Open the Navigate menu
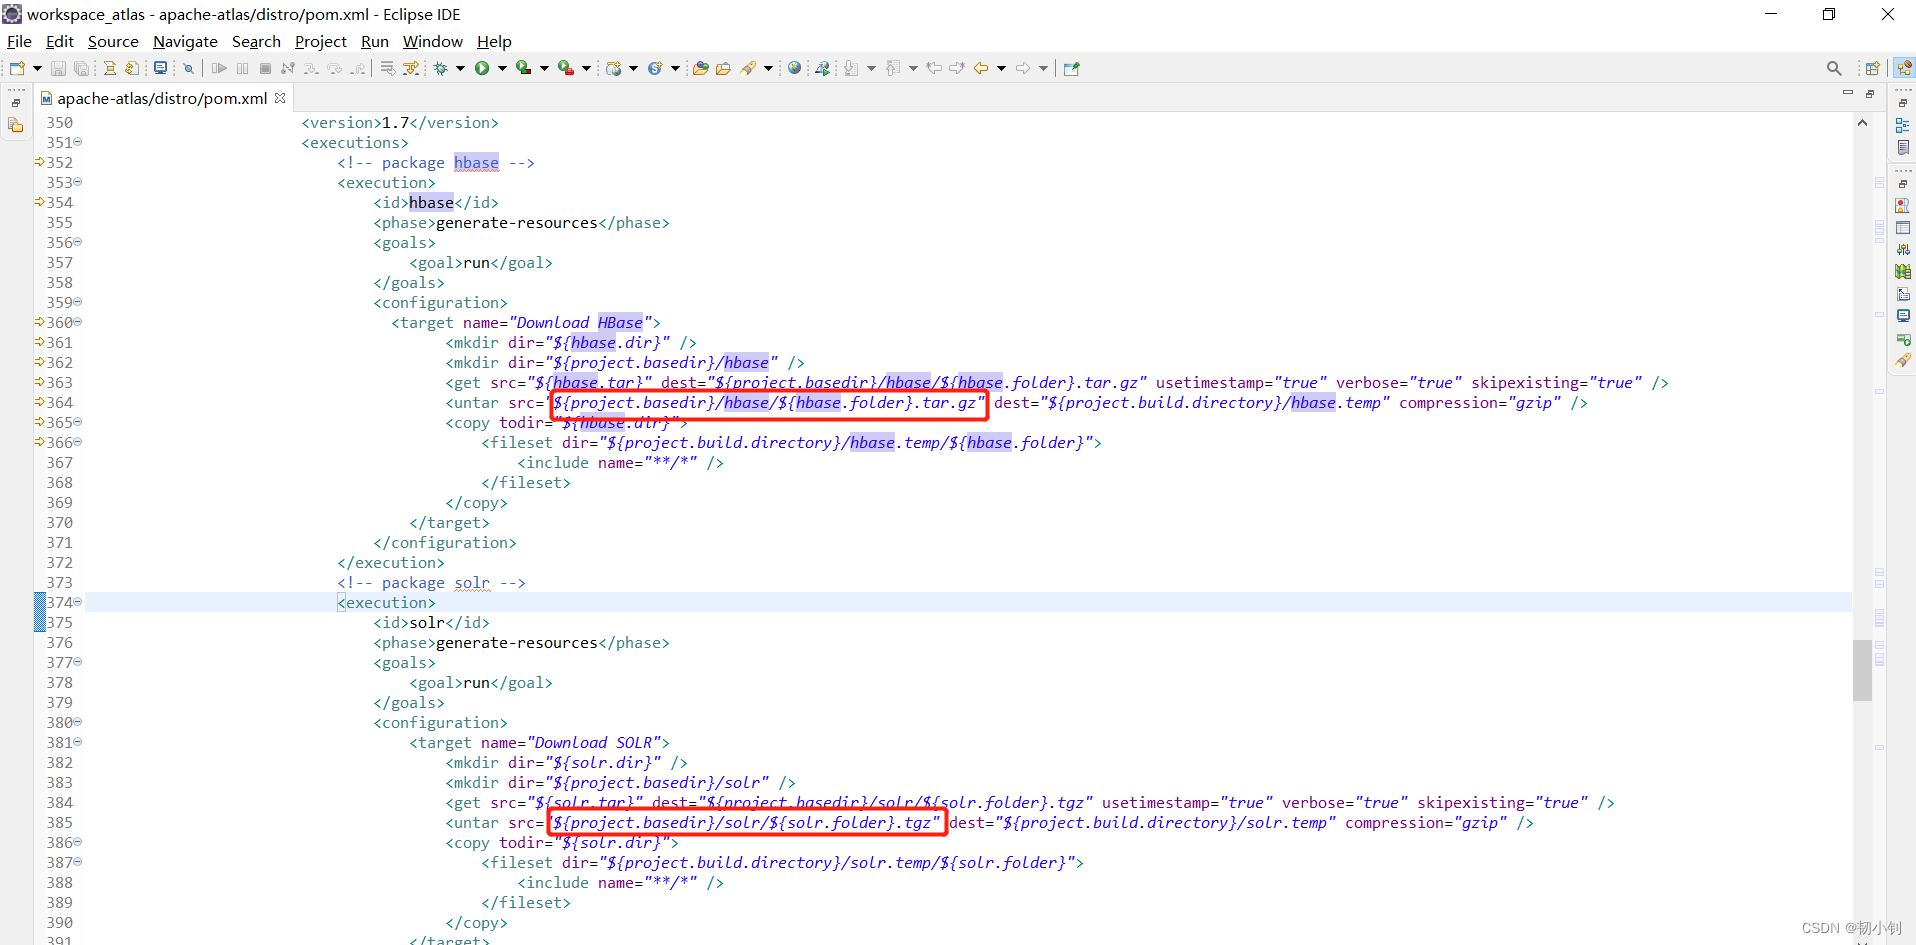 (185, 41)
